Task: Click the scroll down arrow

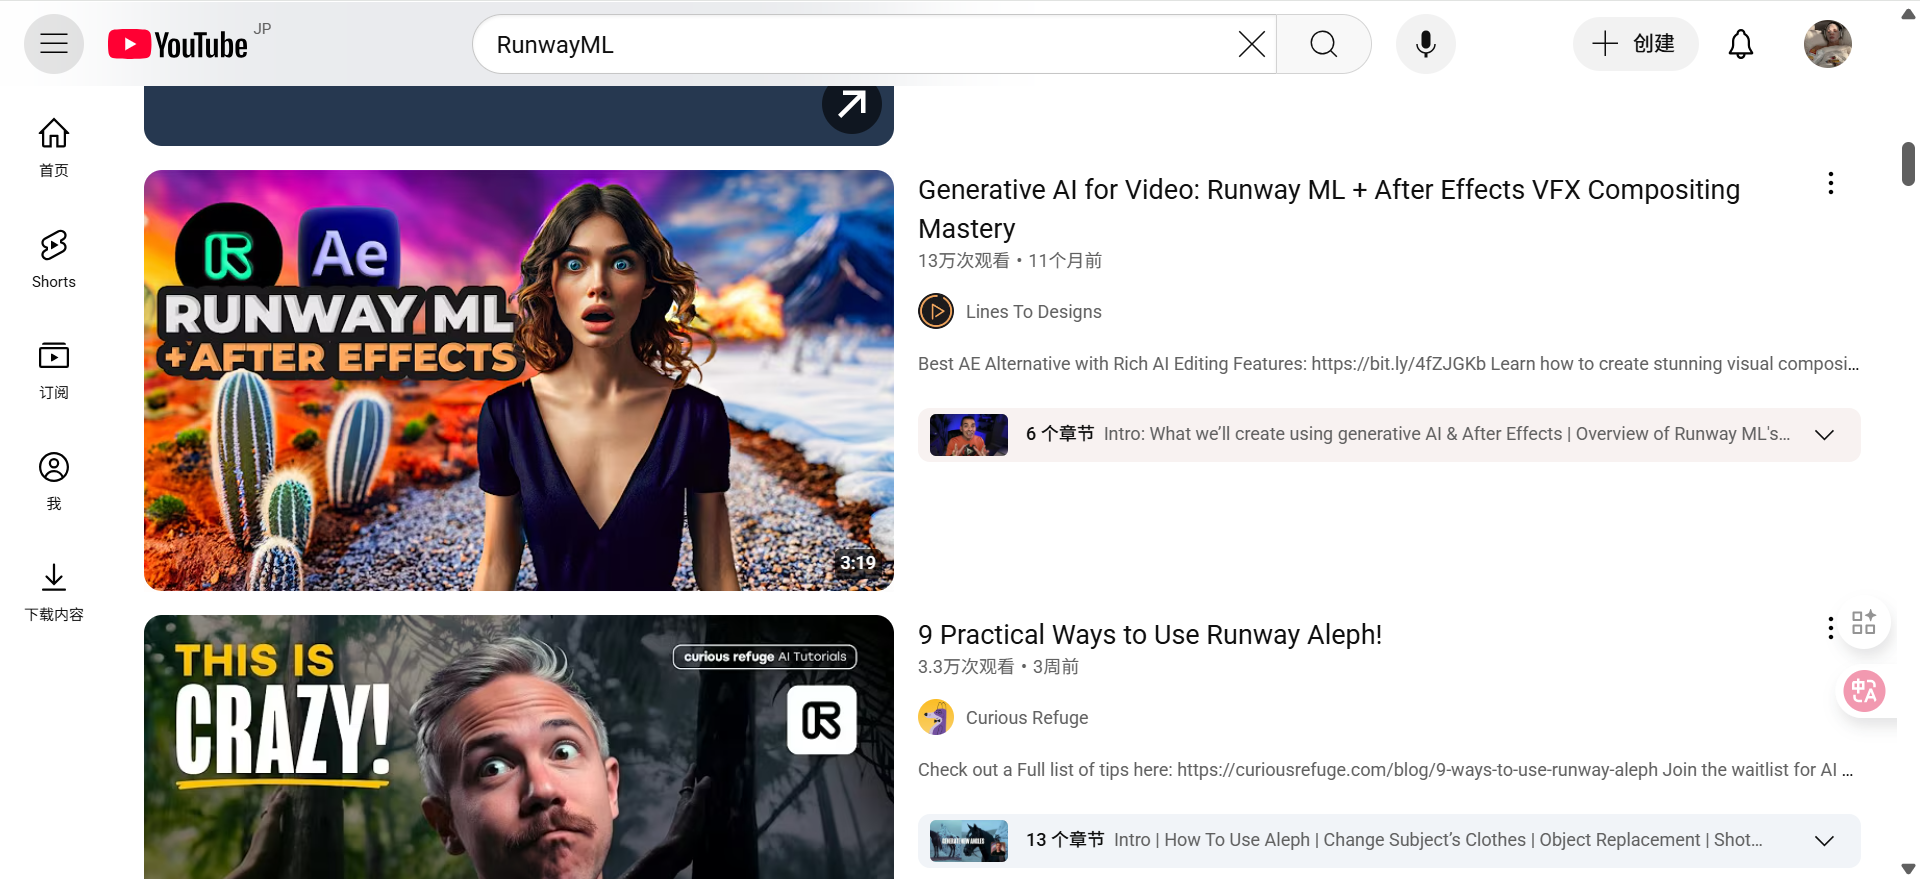Action: (x=1908, y=869)
